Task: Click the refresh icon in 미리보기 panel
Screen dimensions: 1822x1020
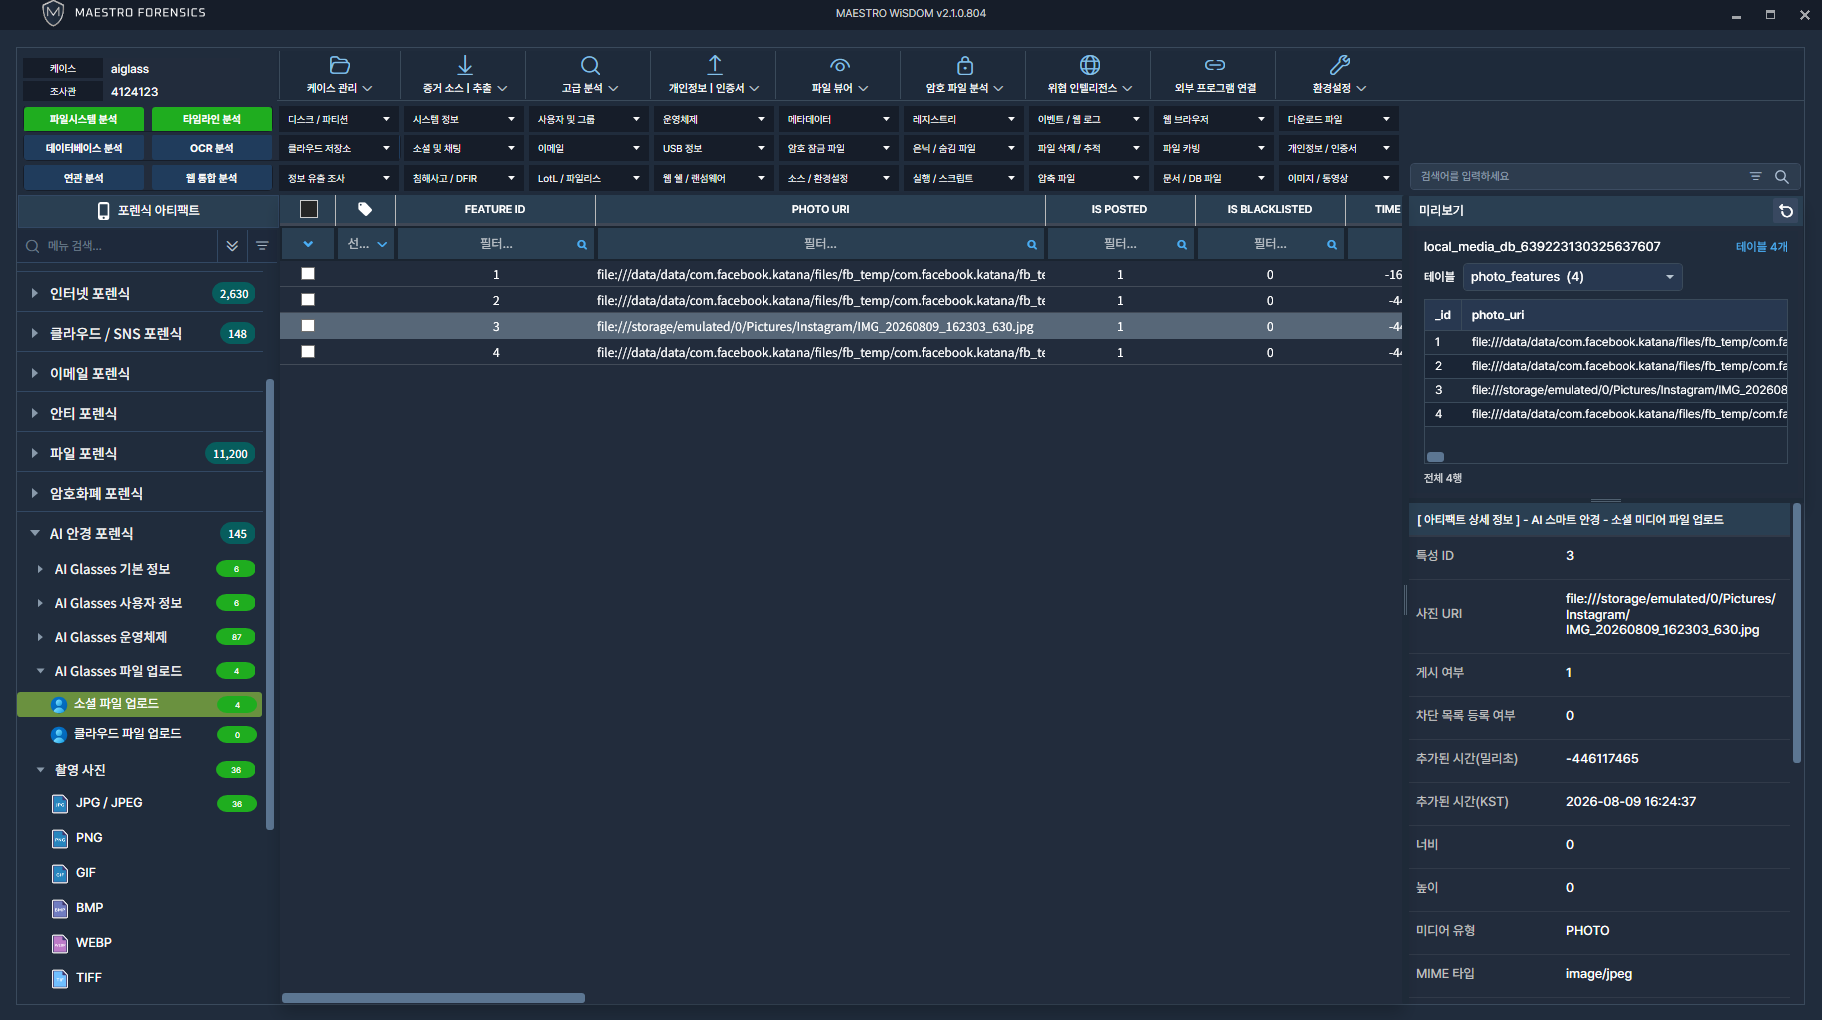Action: pos(1786,211)
